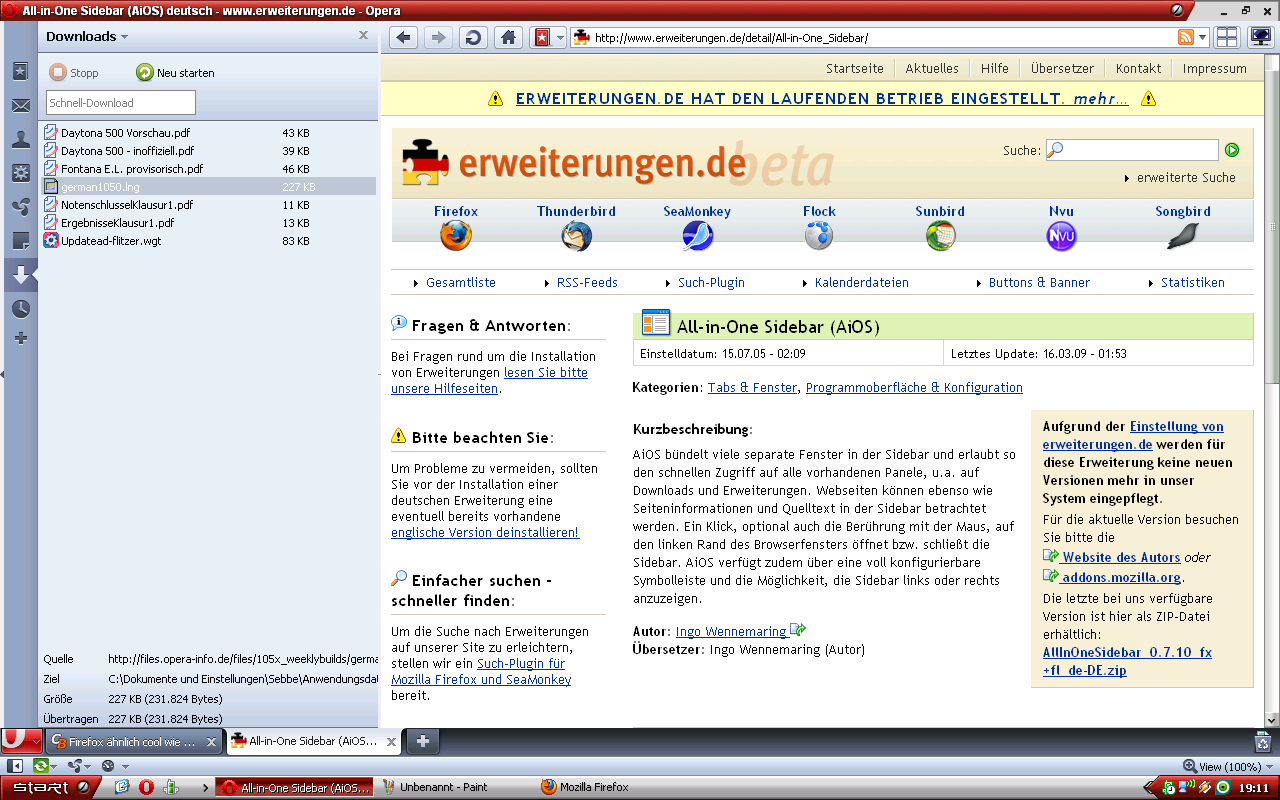Open the Contacts panel icon in sidebar
The width and height of the screenshot is (1280, 800).
(x=20, y=140)
